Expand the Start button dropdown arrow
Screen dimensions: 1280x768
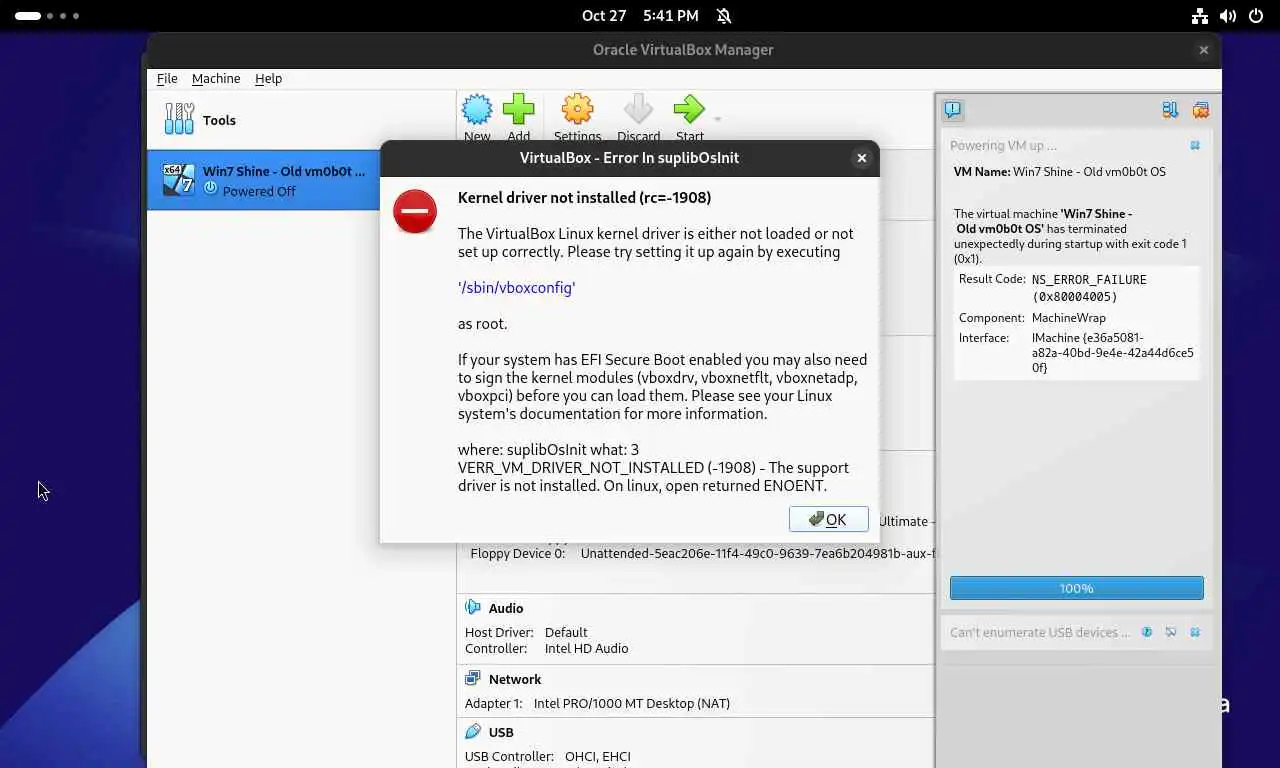point(717,118)
